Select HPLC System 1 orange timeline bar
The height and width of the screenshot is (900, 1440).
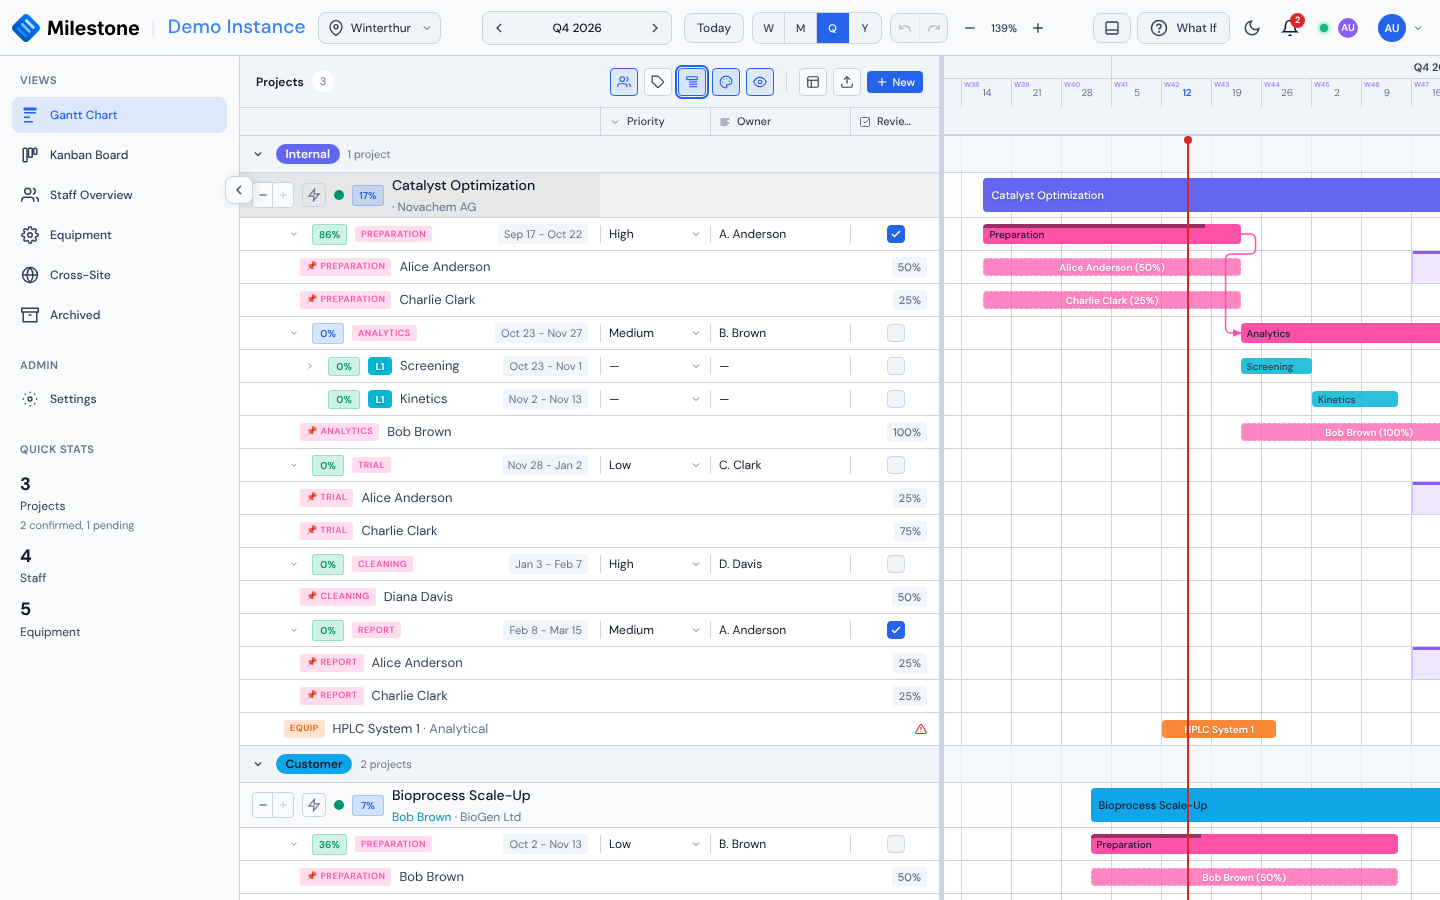1219,729
